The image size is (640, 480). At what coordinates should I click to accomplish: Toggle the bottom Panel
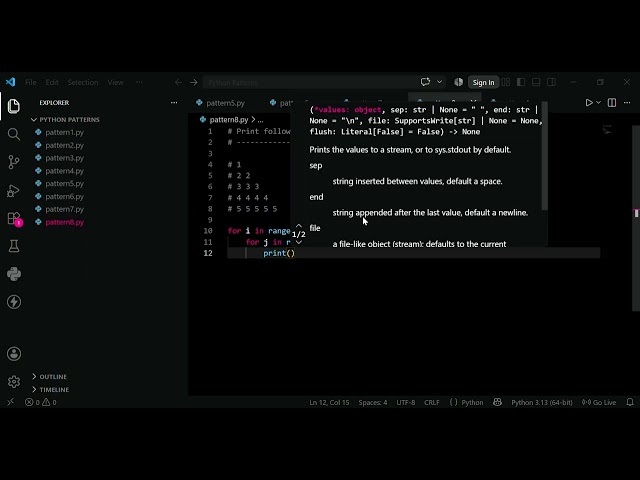[536, 82]
